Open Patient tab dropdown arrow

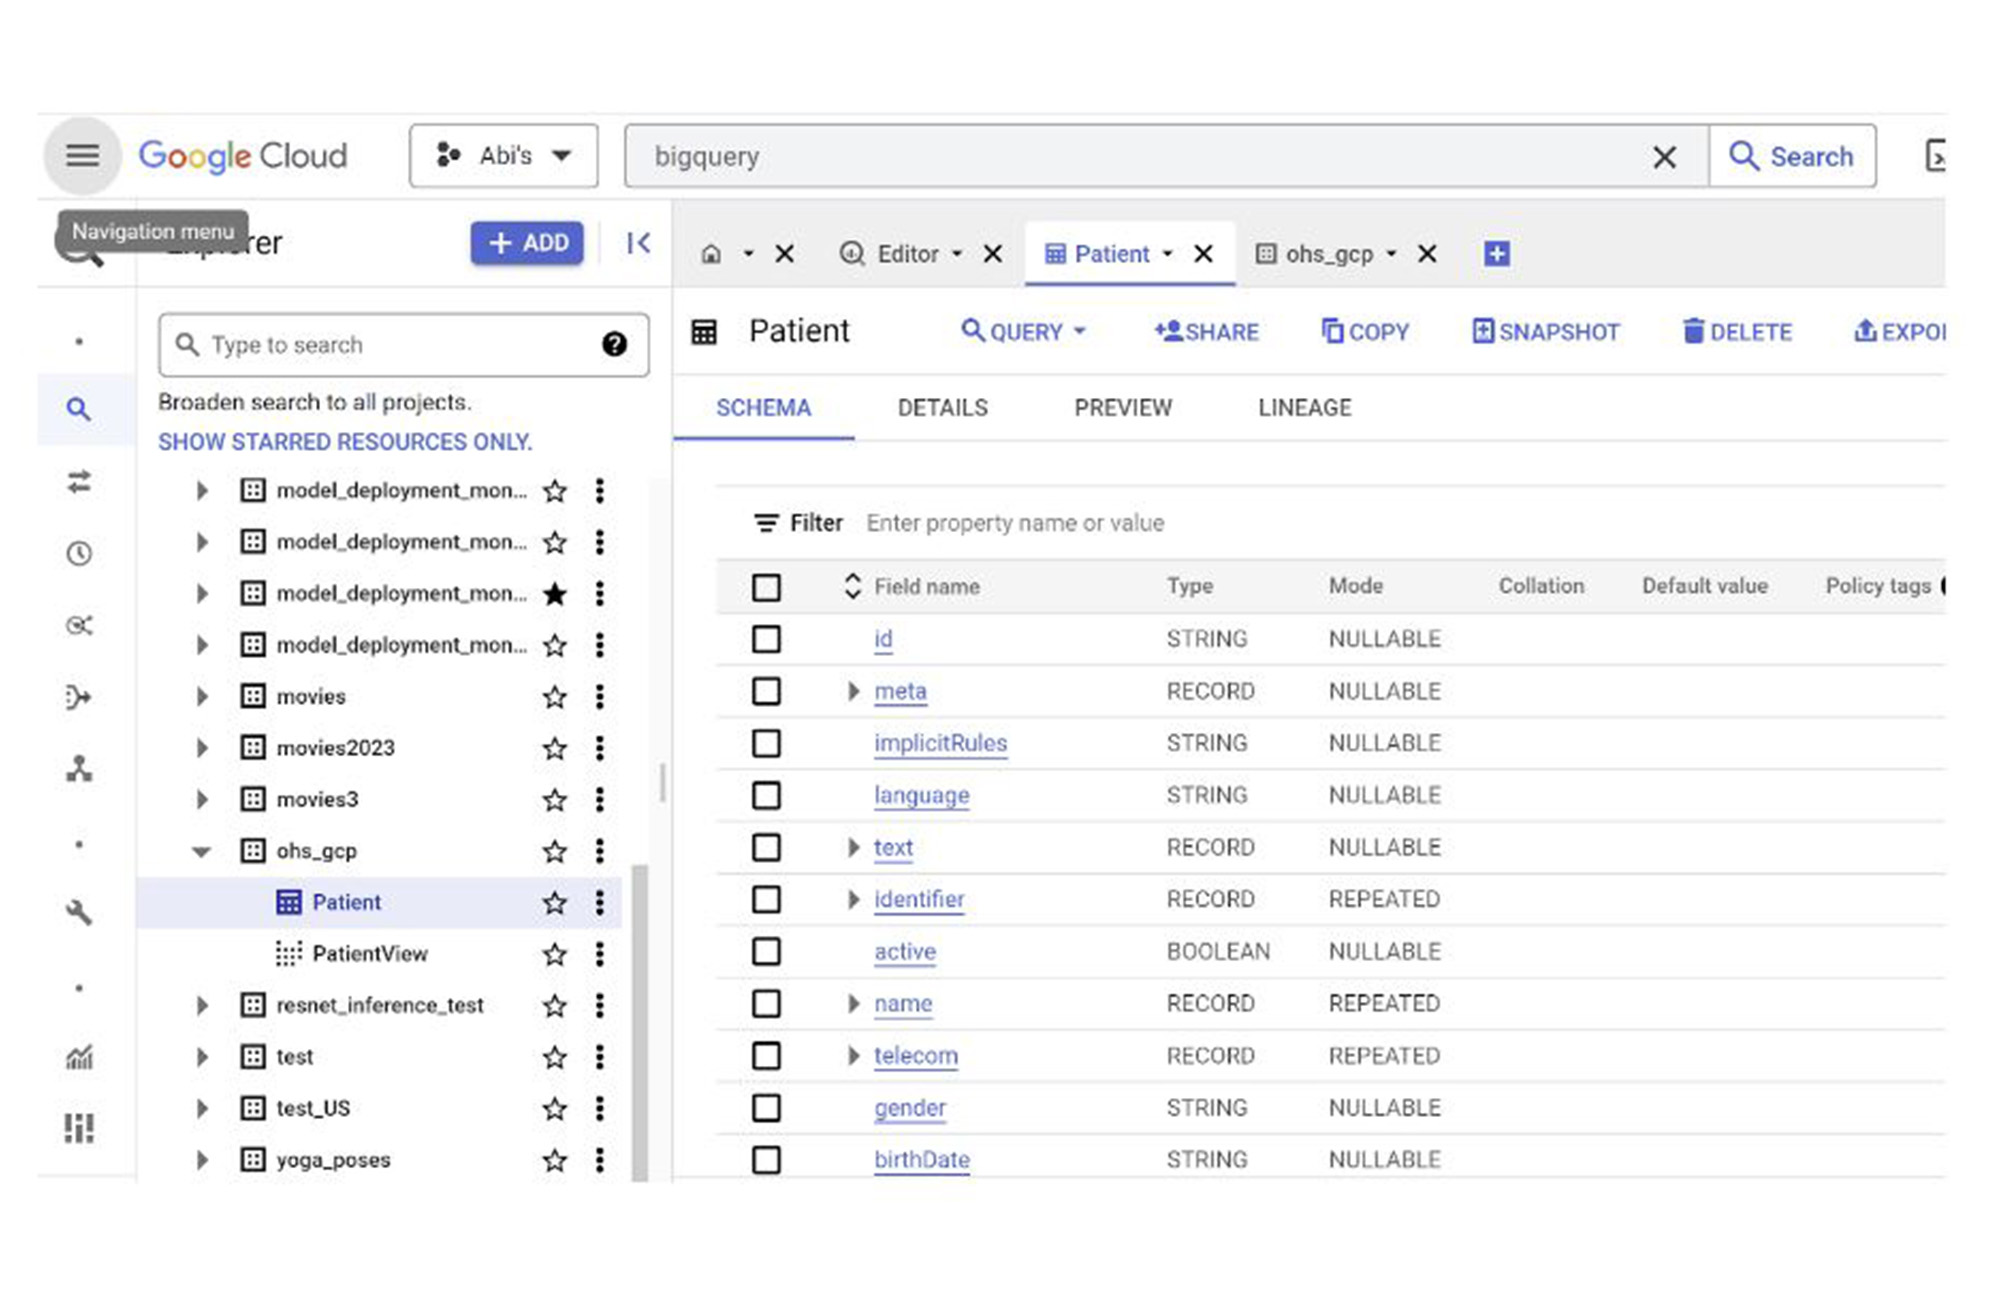pyautogui.click(x=1167, y=254)
